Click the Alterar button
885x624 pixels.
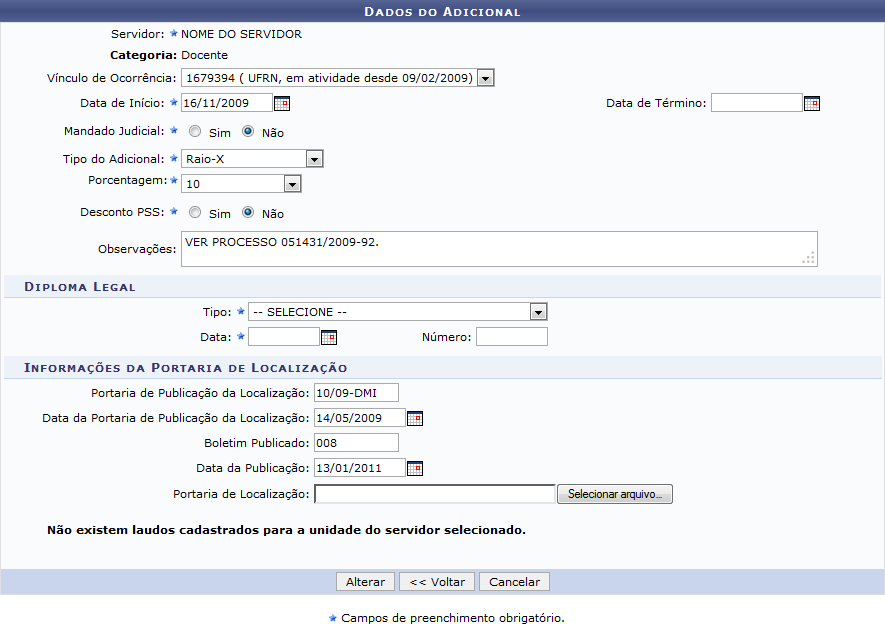tap(365, 582)
